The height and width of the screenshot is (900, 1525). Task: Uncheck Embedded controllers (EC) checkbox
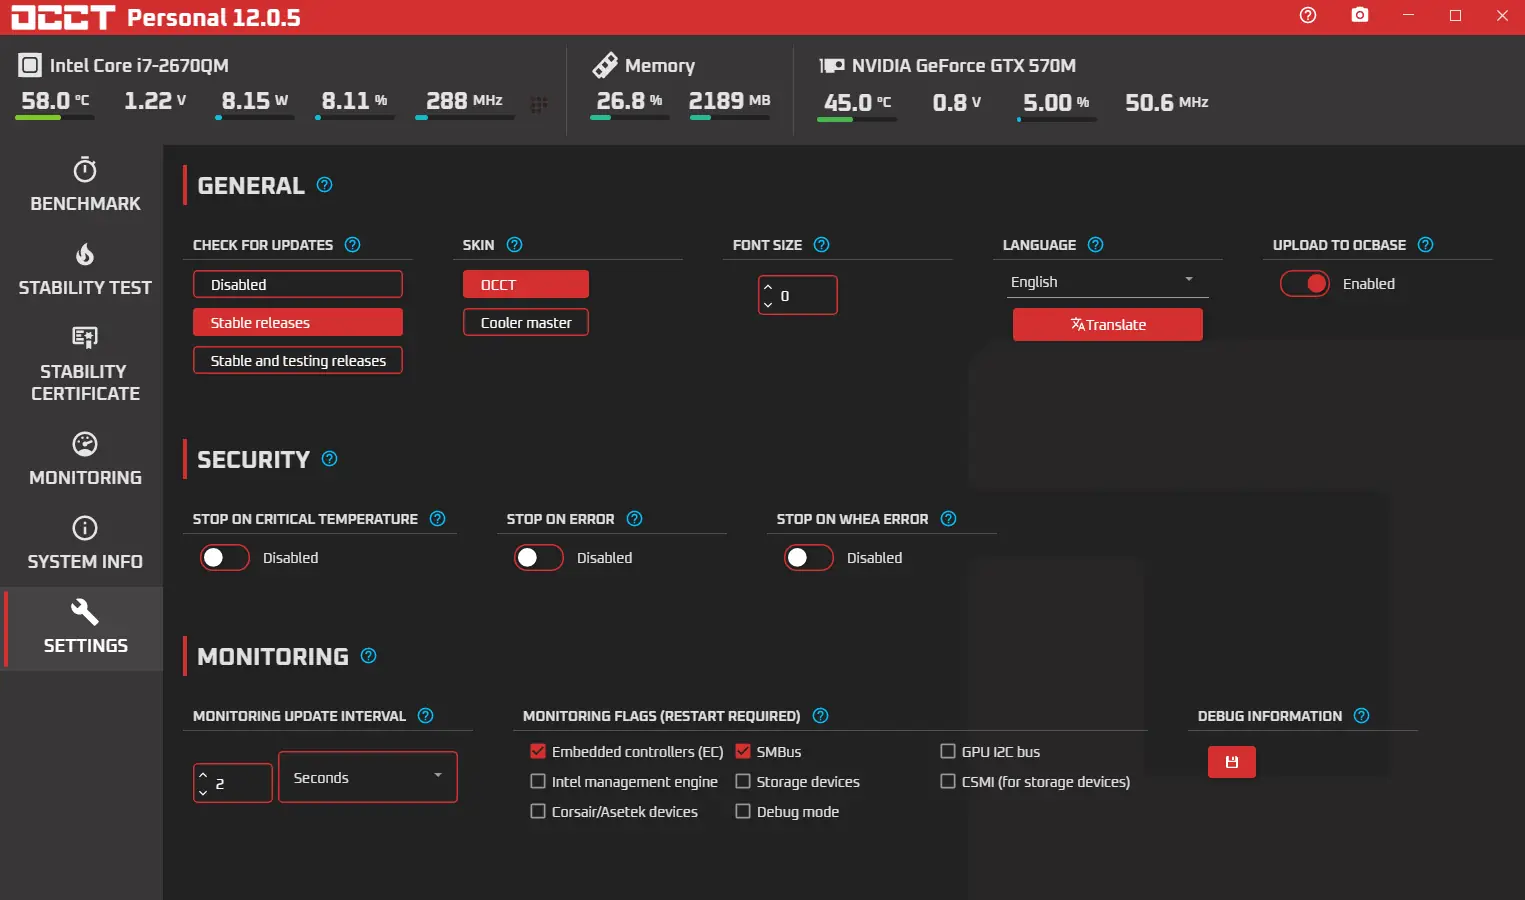point(538,752)
